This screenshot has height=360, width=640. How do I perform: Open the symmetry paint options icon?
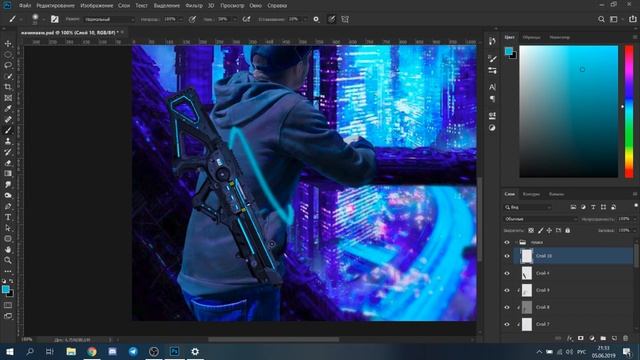[x=345, y=19]
